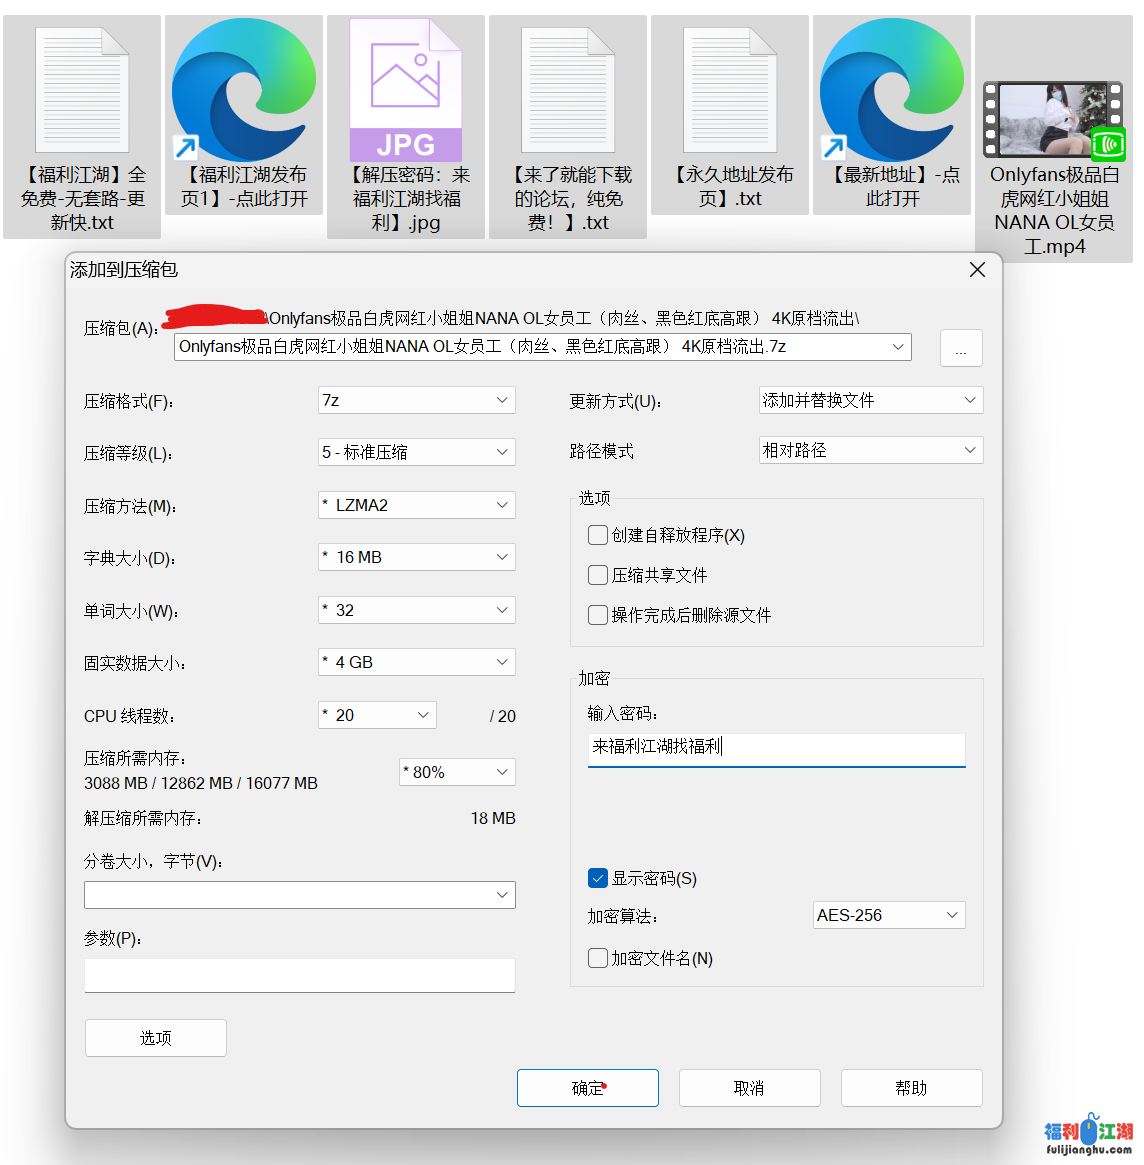
Task: Select the first text file icon at left
Action: [x=82, y=92]
